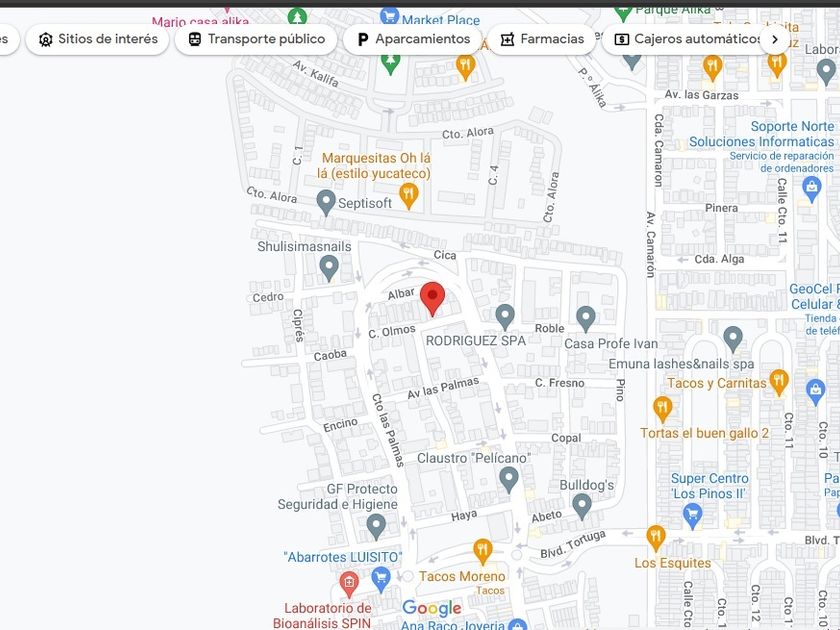
Task: Expand more categories with the right chevron
Action: pyautogui.click(x=775, y=39)
